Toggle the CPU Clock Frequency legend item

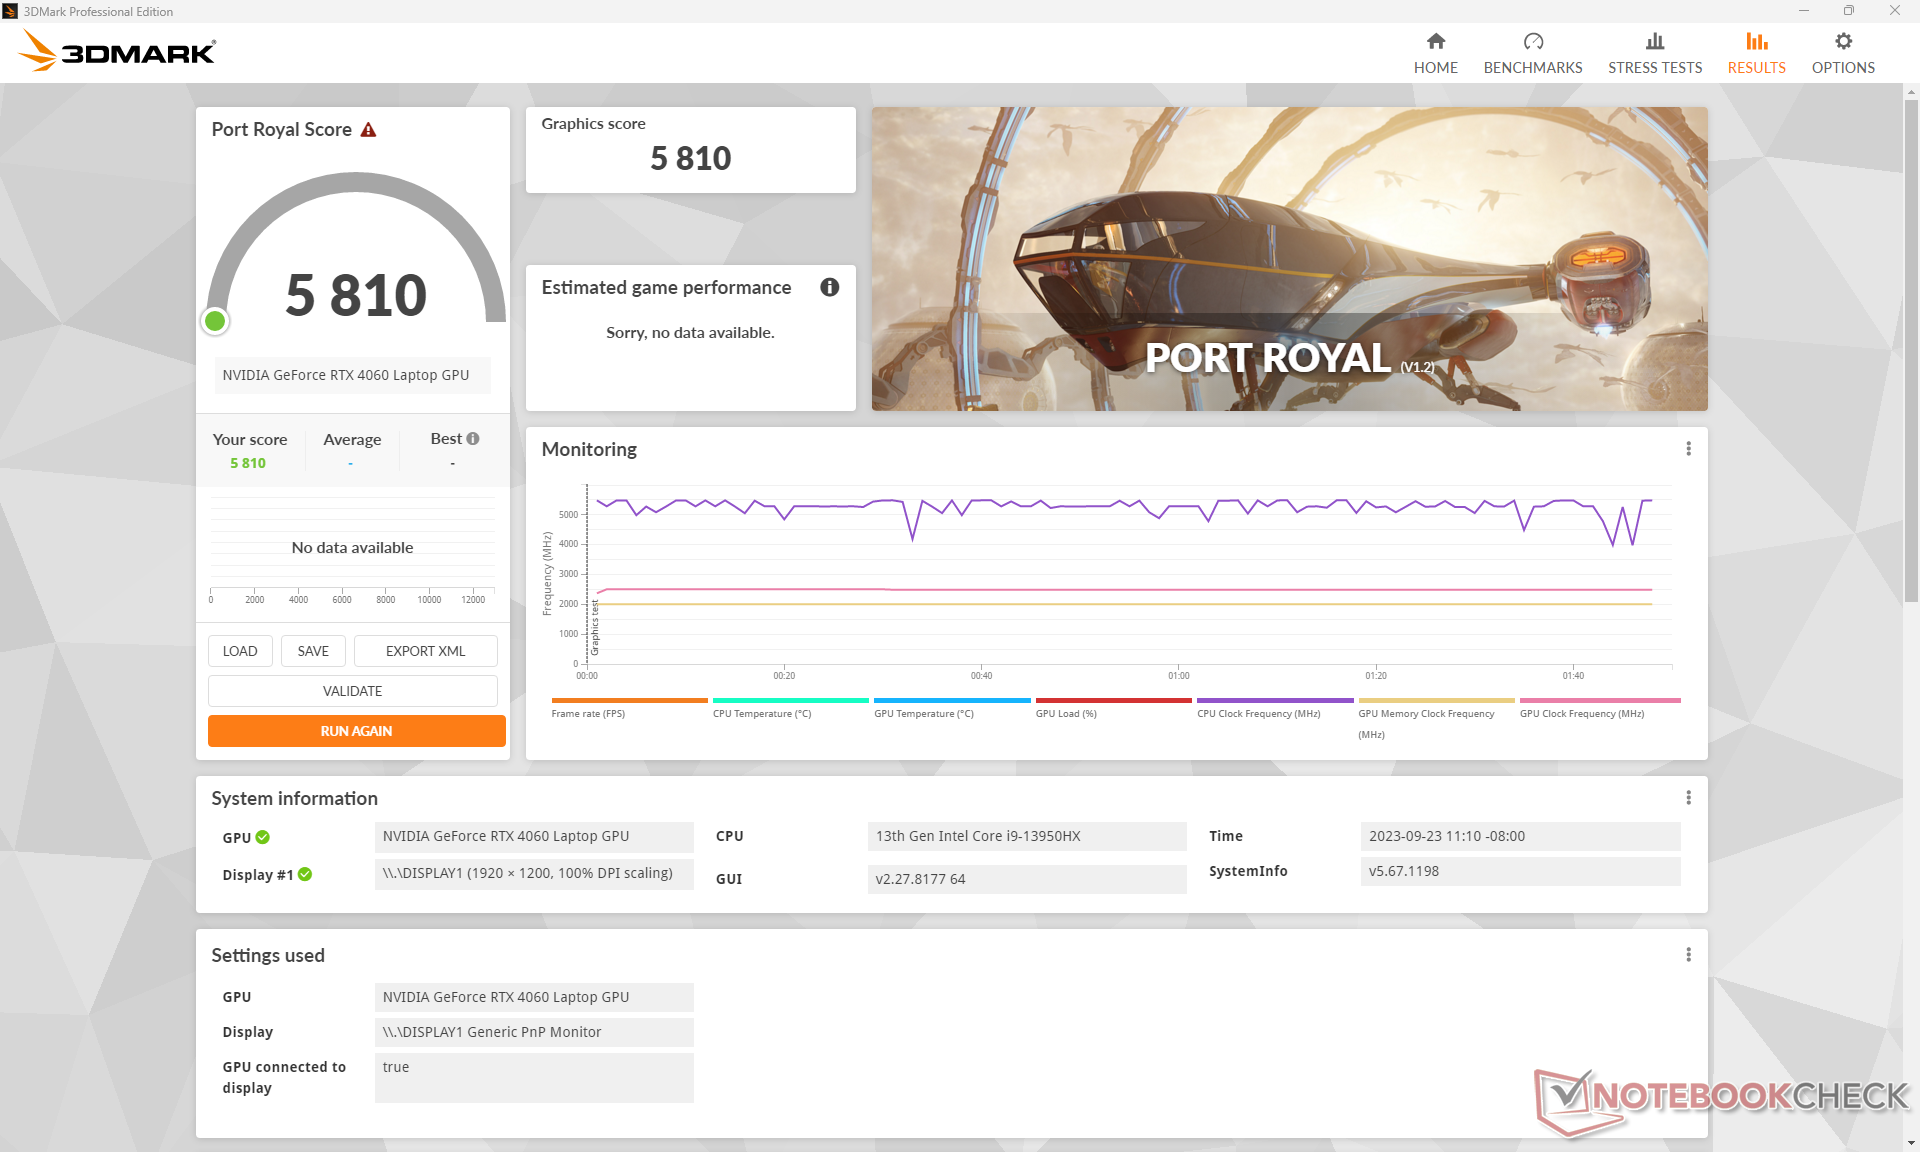1258,713
